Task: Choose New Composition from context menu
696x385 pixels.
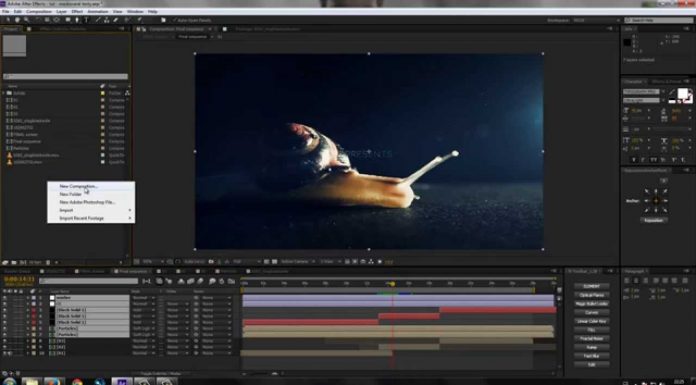Action: [91, 186]
